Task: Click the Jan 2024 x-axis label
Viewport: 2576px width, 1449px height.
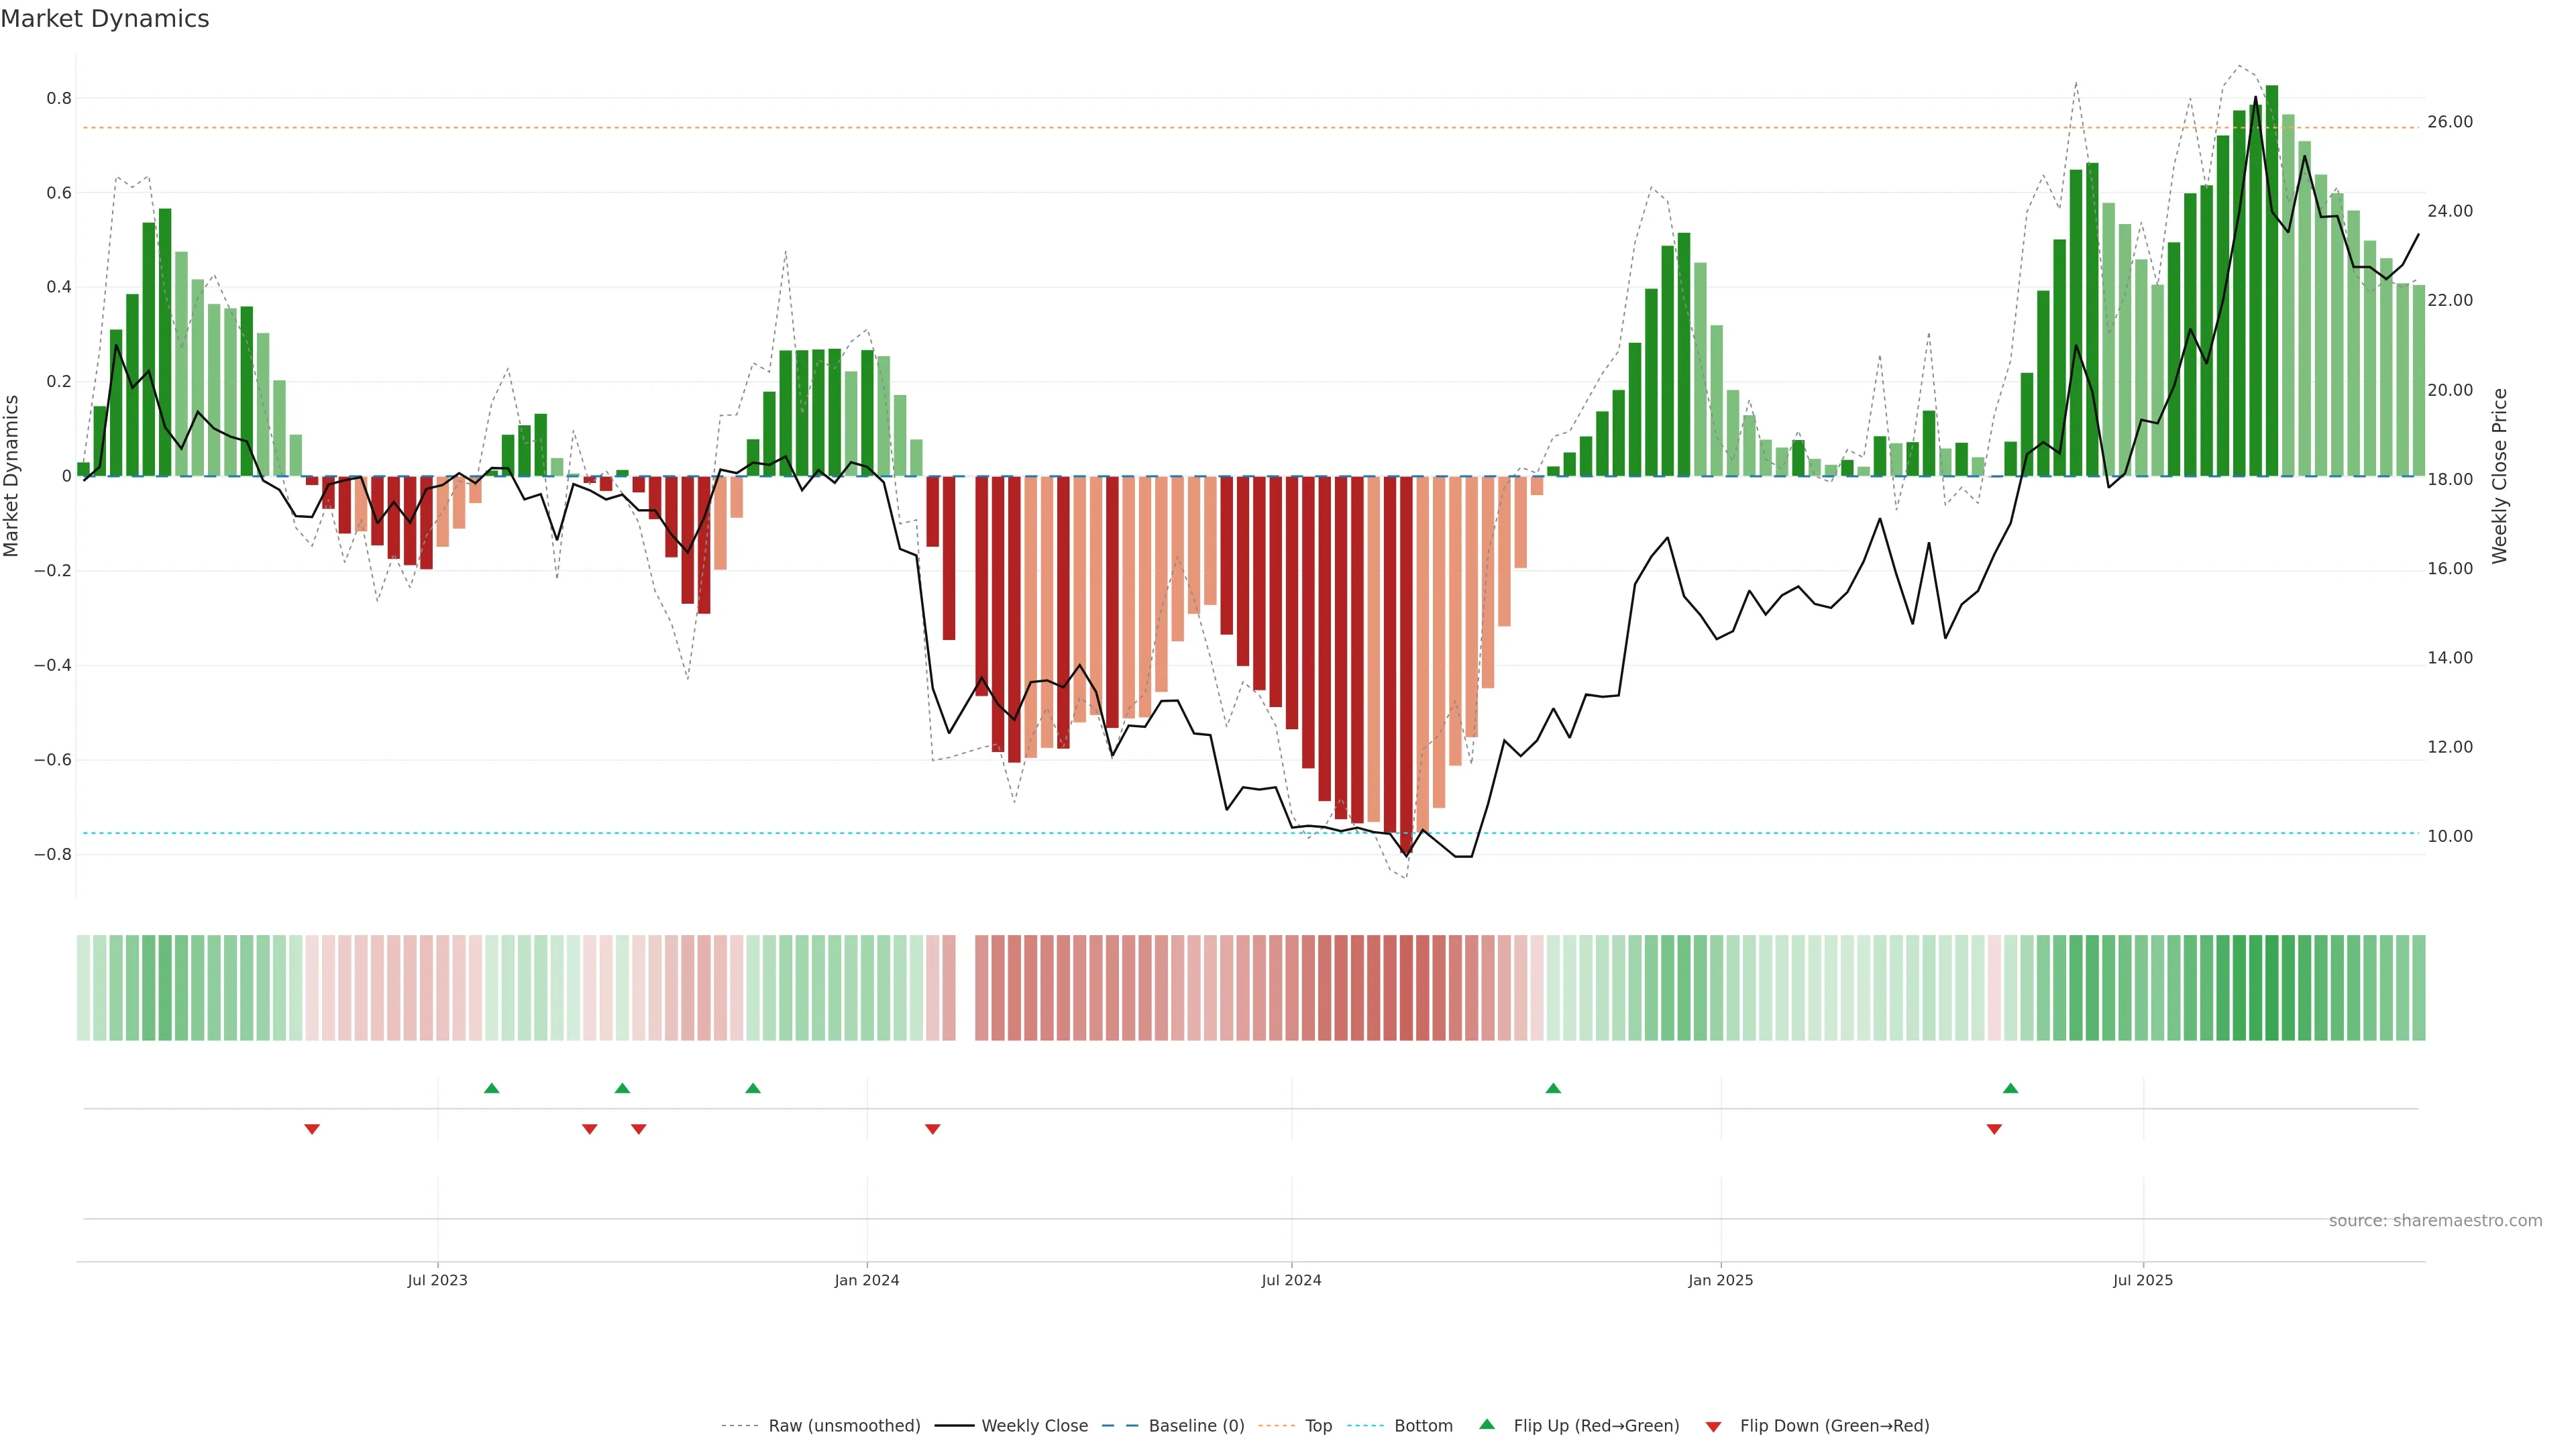Action: 866,1280
